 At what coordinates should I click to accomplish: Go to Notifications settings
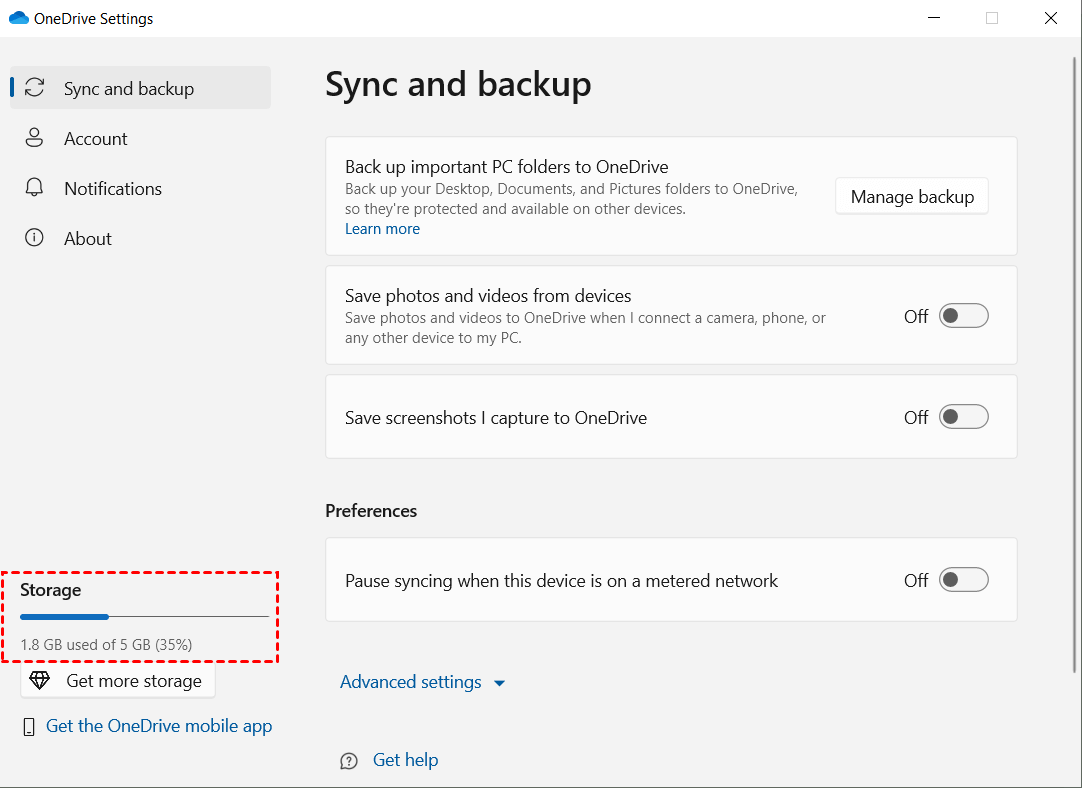pyautogui.click(x=141, y=188)
